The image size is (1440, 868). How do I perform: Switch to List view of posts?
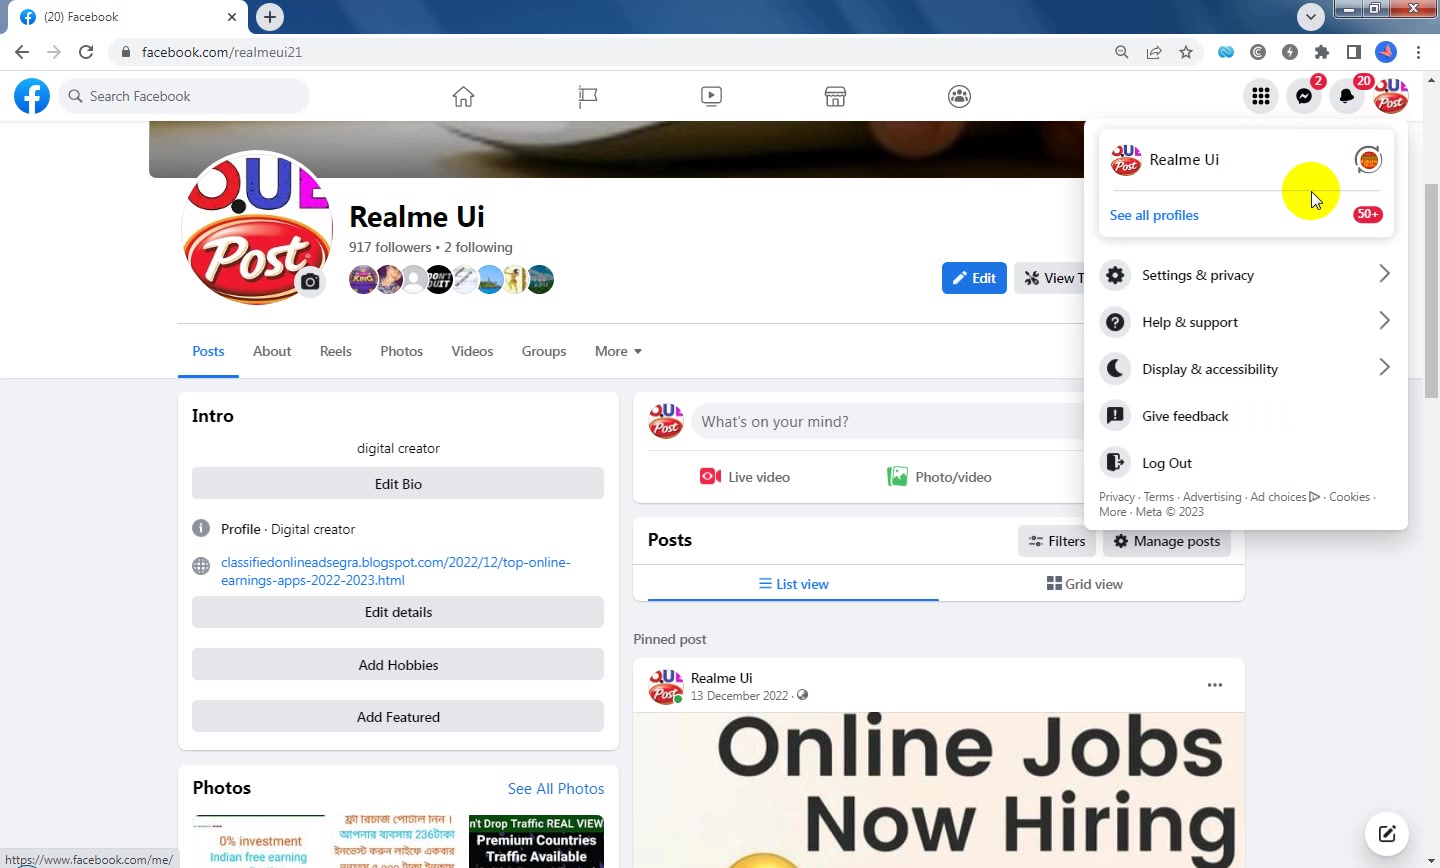click(x=793, y=584)
